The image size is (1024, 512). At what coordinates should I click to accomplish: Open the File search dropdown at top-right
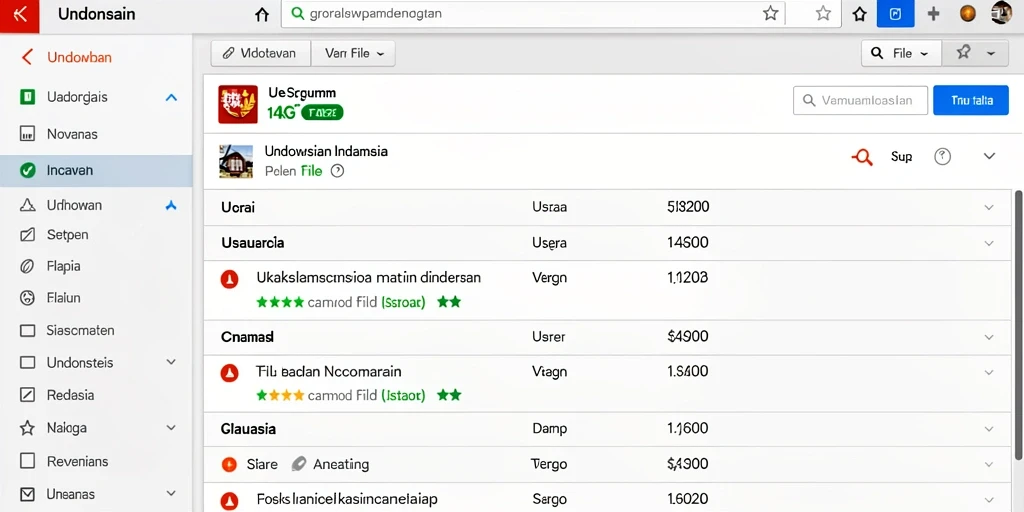click(901, 54)
